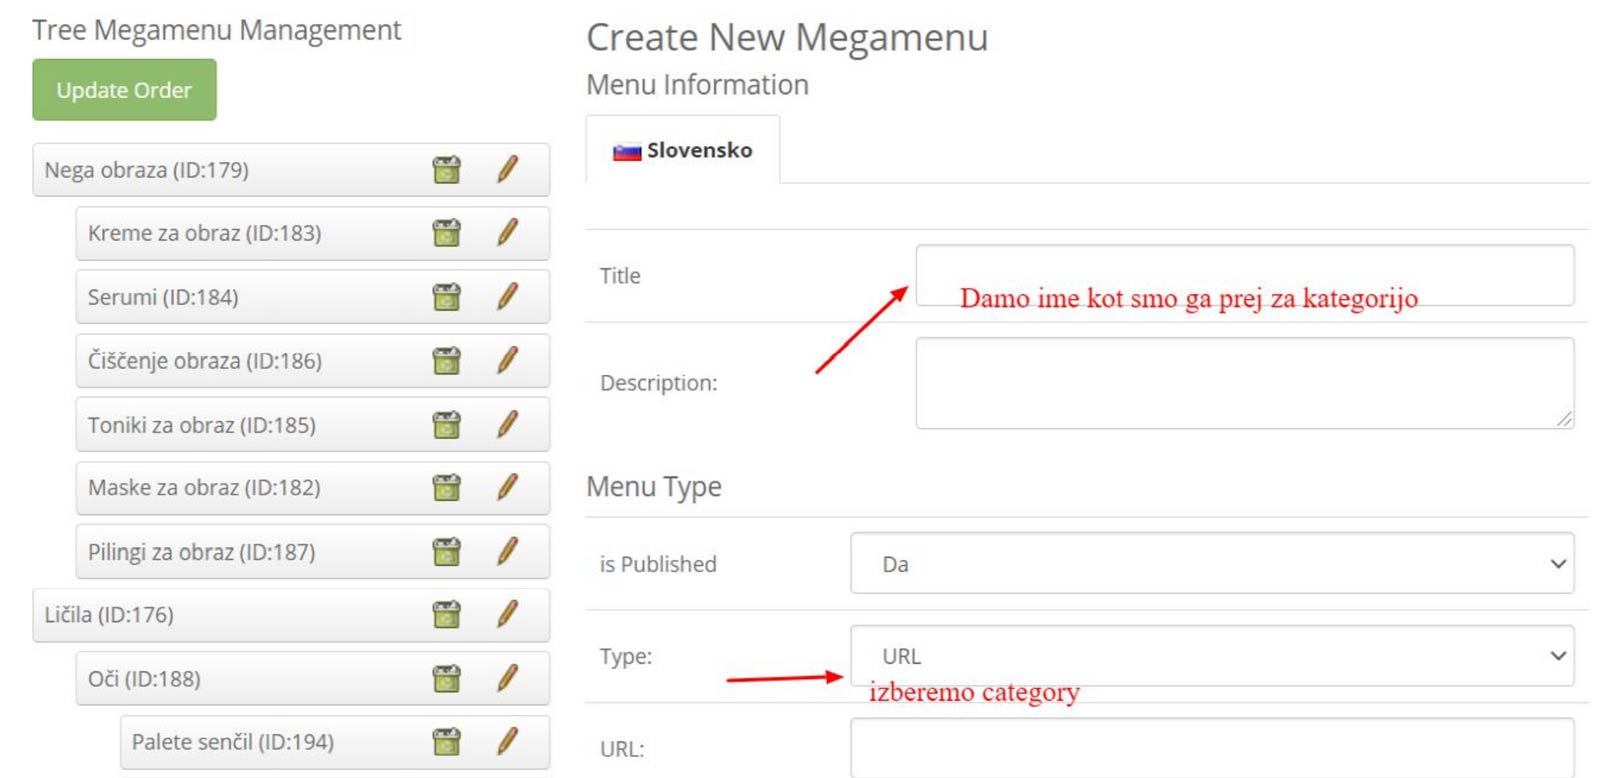This screenshot has width=1600, height=778.
Task: Click the edit pencil for Ličila
Action: [508, 614]
